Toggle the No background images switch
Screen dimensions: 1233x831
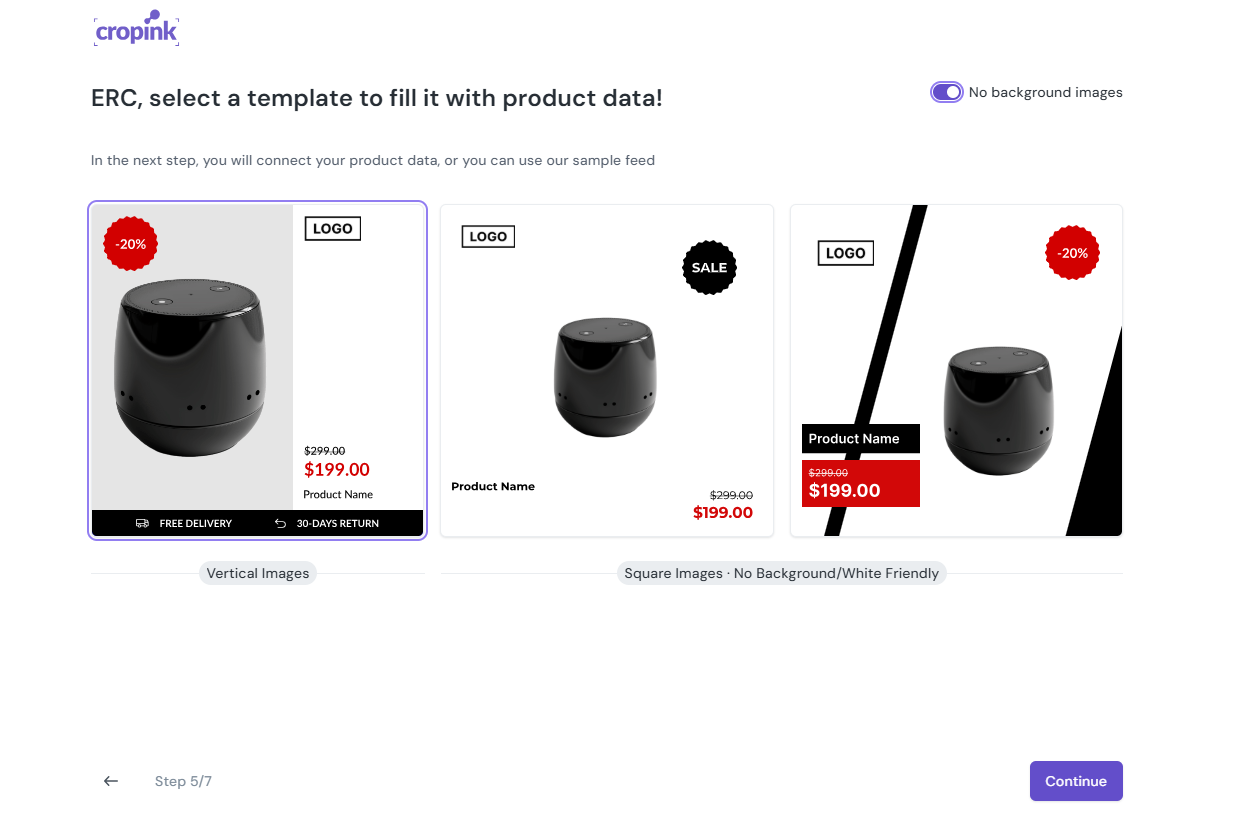[946, 92]
